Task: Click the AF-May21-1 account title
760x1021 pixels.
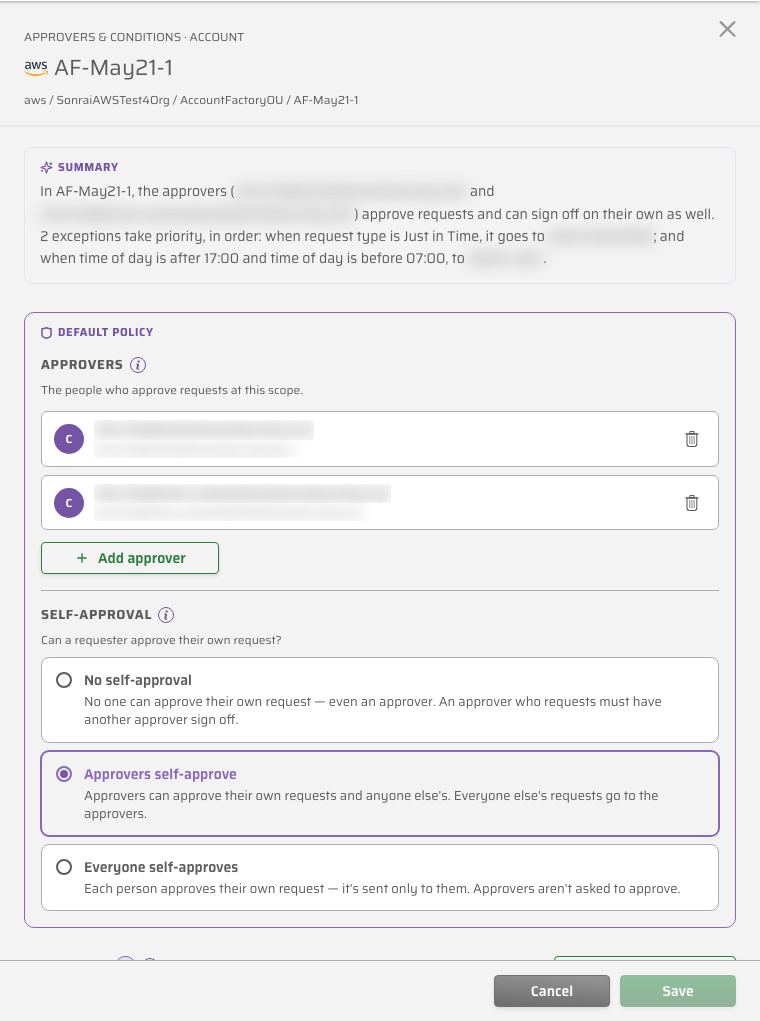Action: pyautogui.click(x=114, y=68)
